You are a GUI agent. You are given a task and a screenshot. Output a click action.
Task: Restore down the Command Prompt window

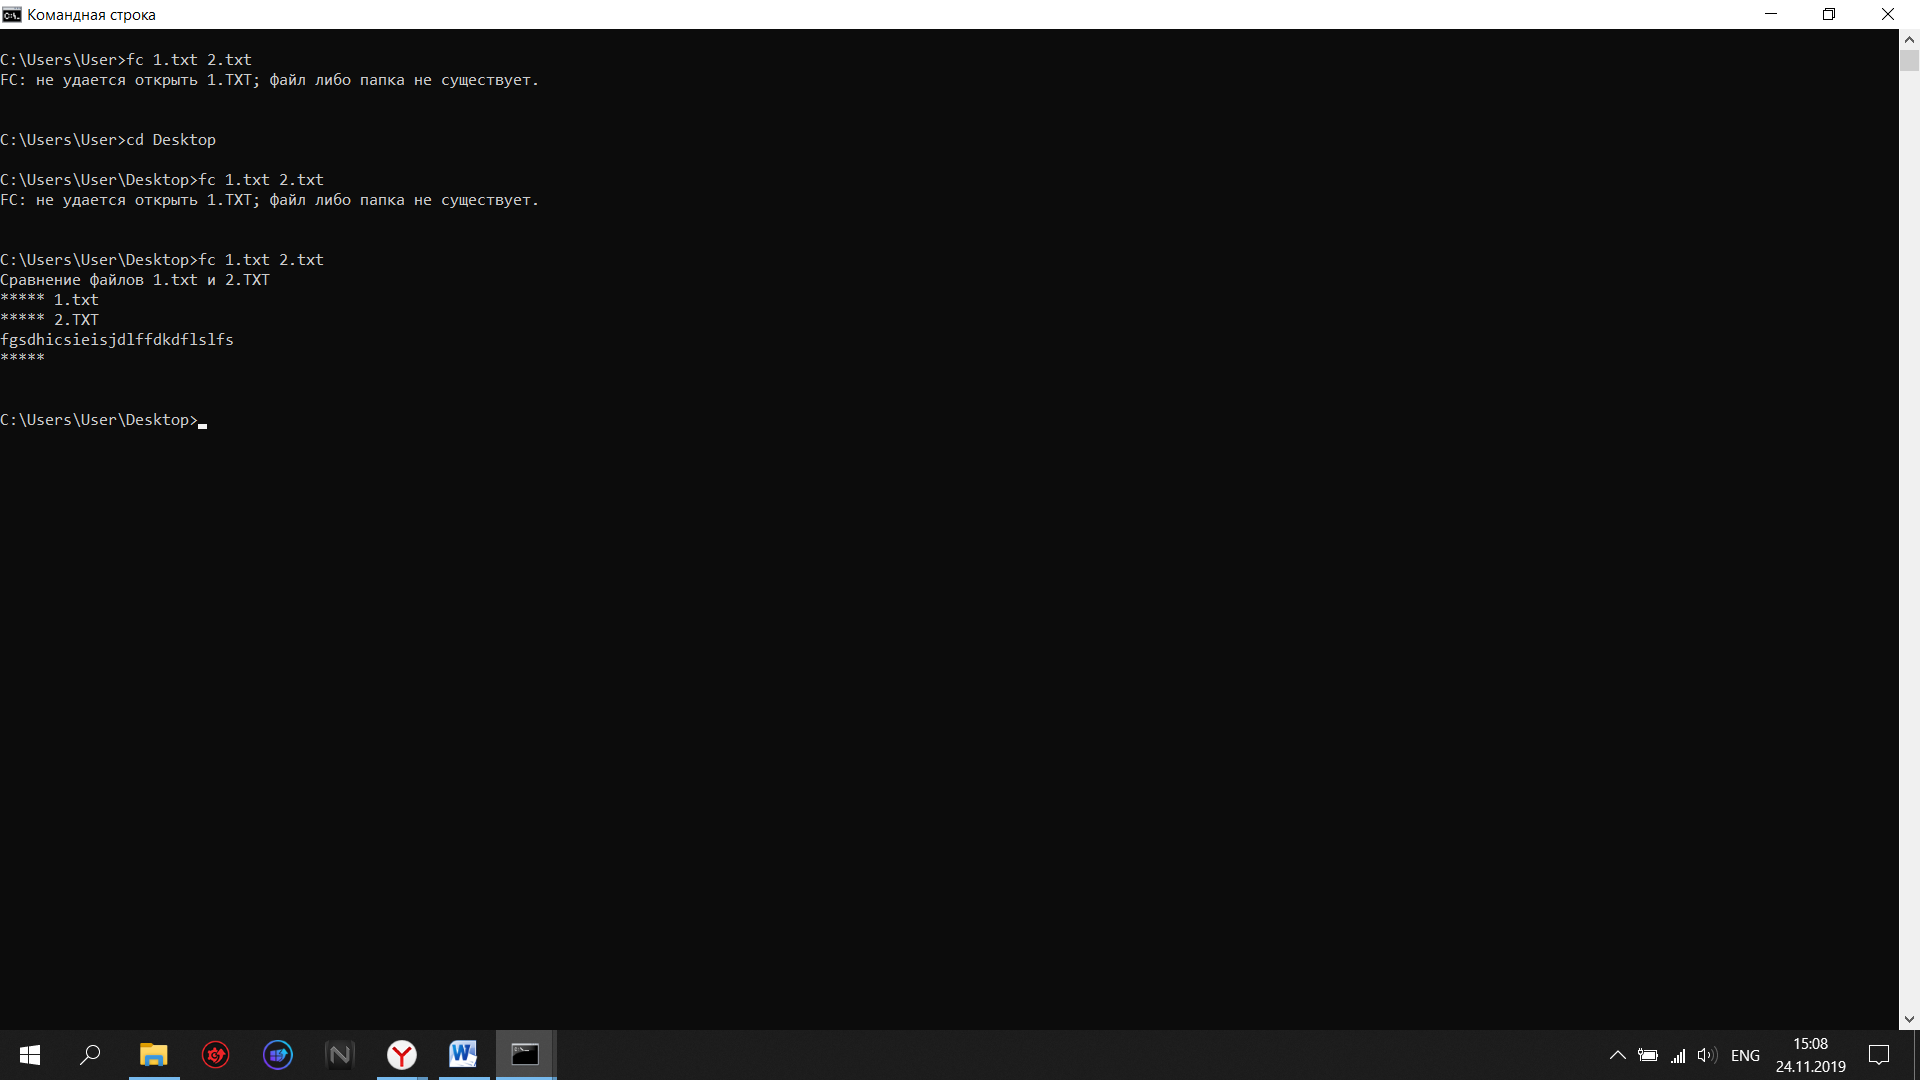pos(1829,14)
